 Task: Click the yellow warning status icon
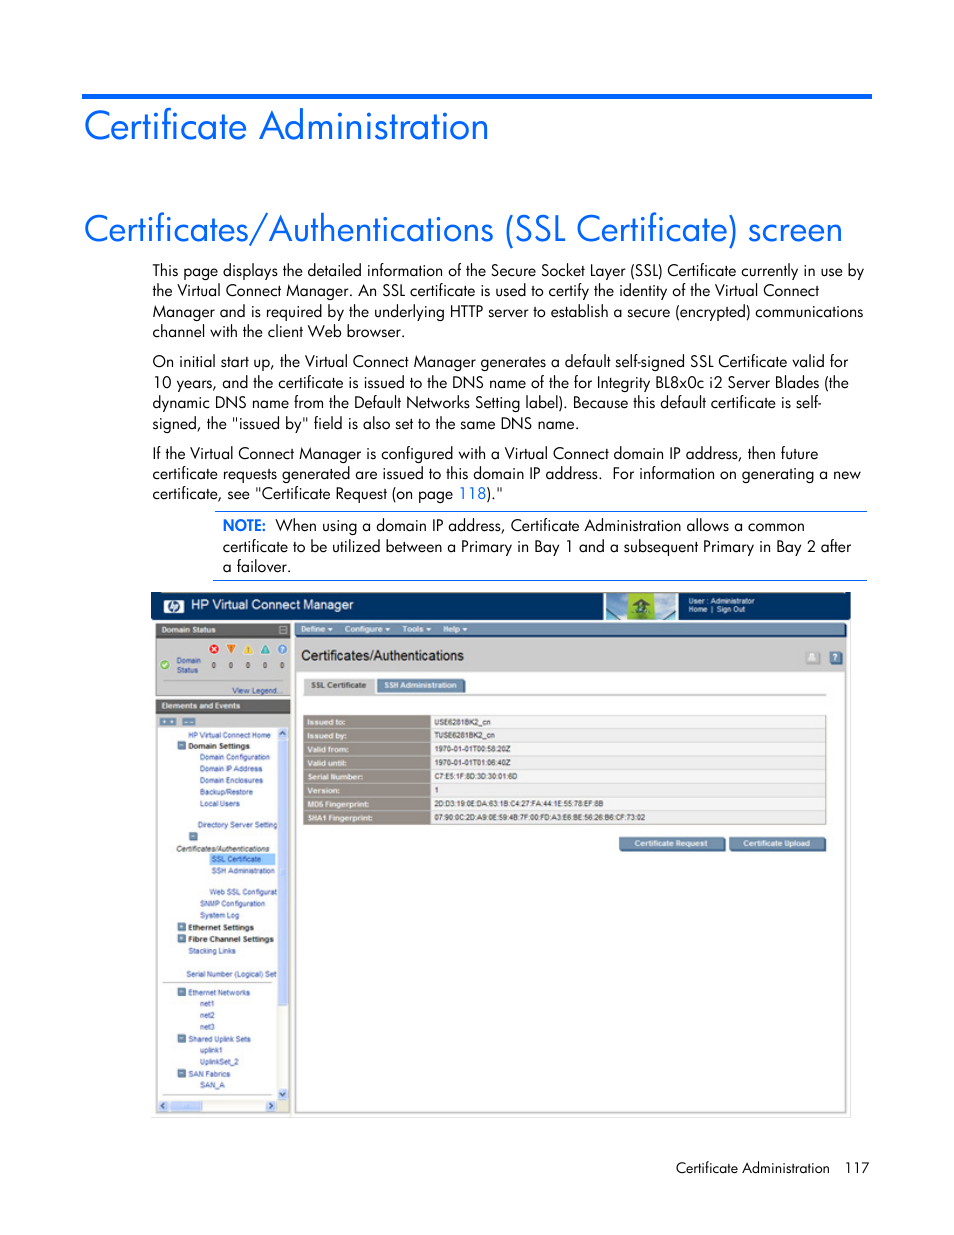[x=248, y=649]
